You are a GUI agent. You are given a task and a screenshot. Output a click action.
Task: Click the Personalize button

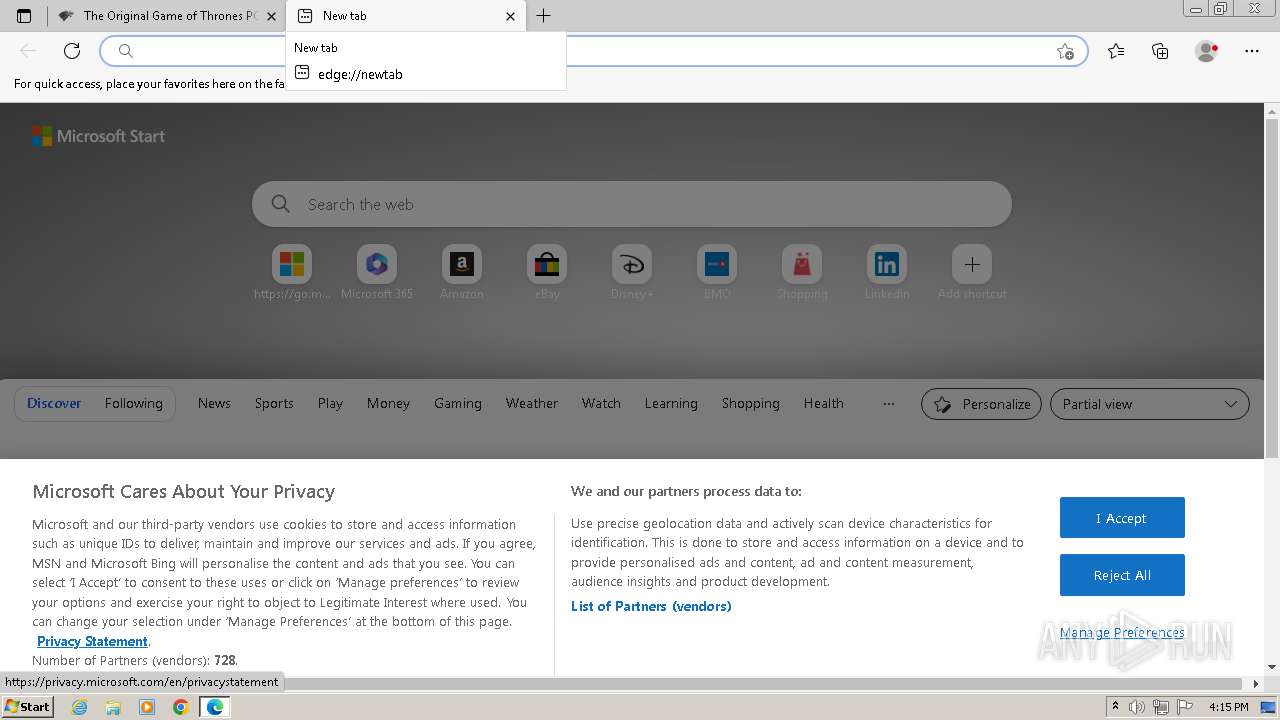(981, 404)
